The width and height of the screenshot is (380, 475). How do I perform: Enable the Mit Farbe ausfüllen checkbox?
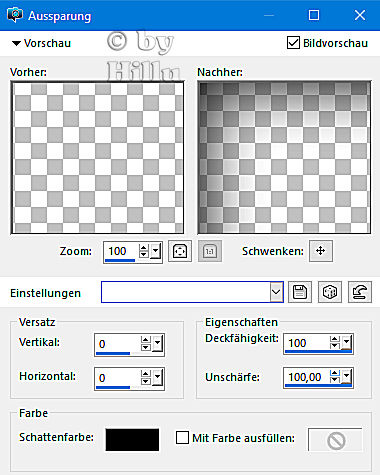(x=182, y=438)
